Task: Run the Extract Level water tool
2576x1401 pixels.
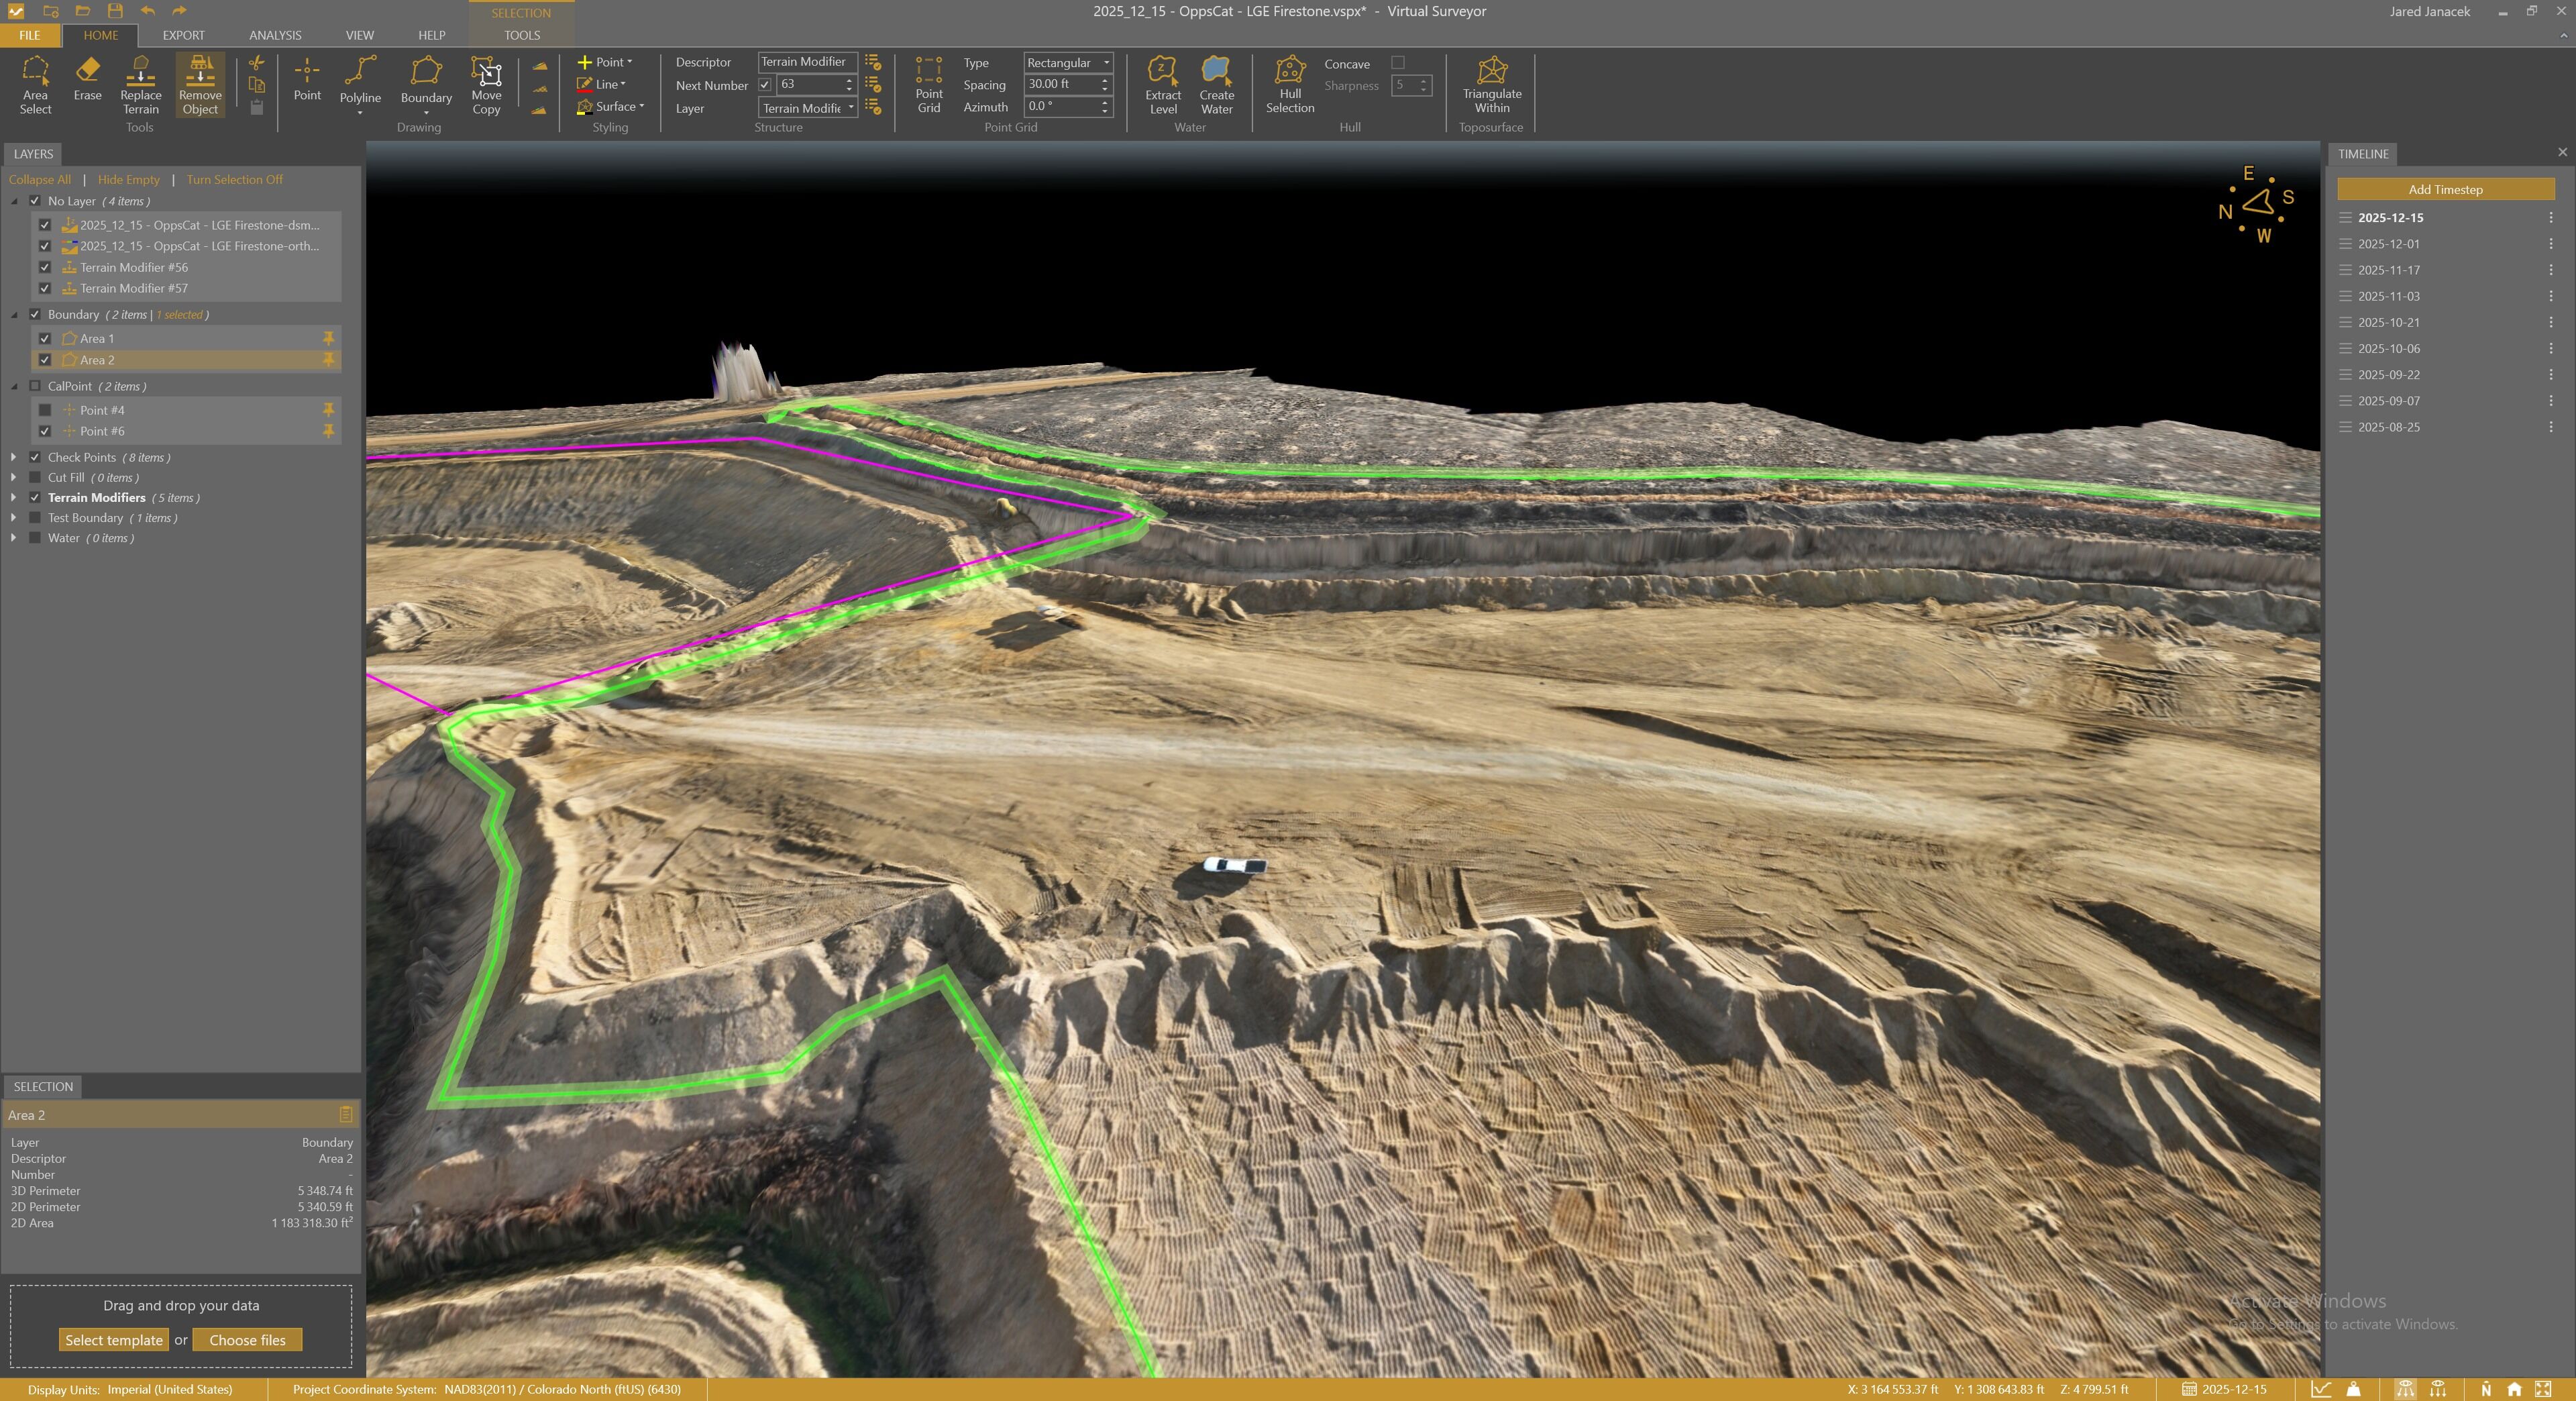Action: [1163, 85]
